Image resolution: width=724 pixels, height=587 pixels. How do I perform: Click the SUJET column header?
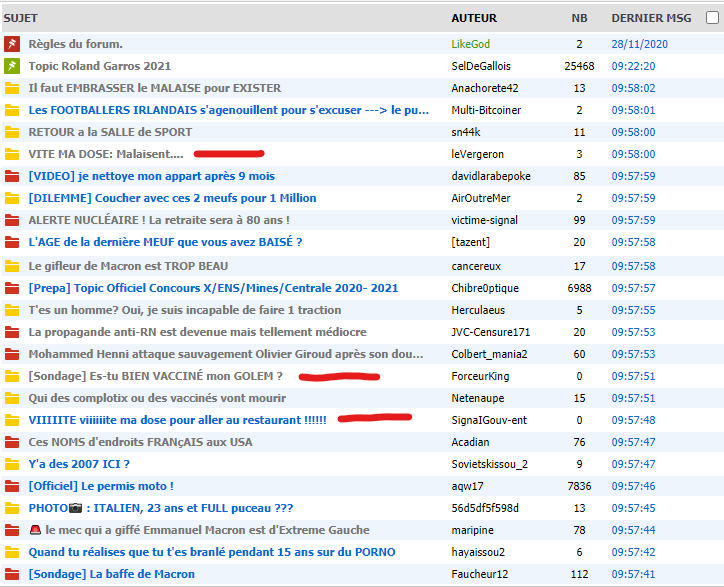point(20,18)
